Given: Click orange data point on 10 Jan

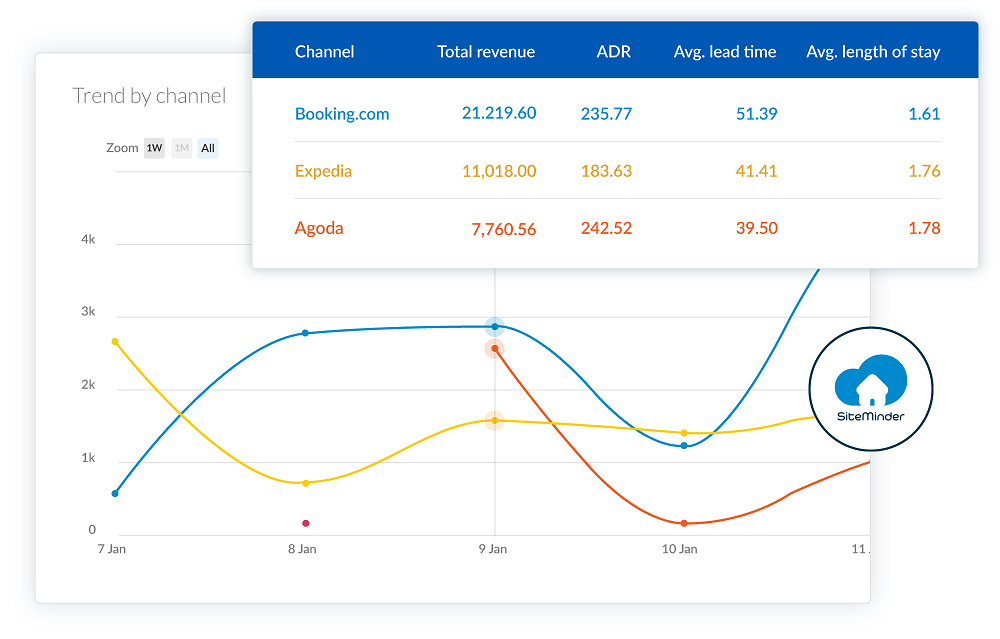Looking at the screenshot, I should click(684, 524).
